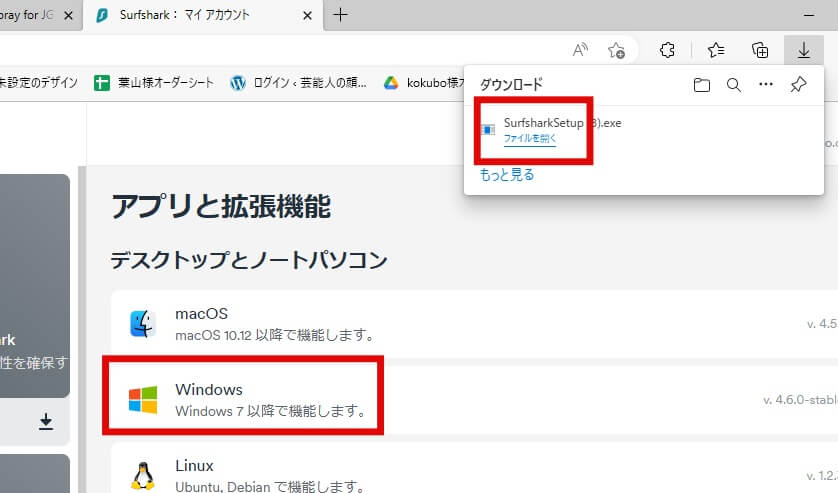The width and height of the screenshot is (838, 493).
Task: Search downloads with magnifier icon
Action: tap(734, 84)
